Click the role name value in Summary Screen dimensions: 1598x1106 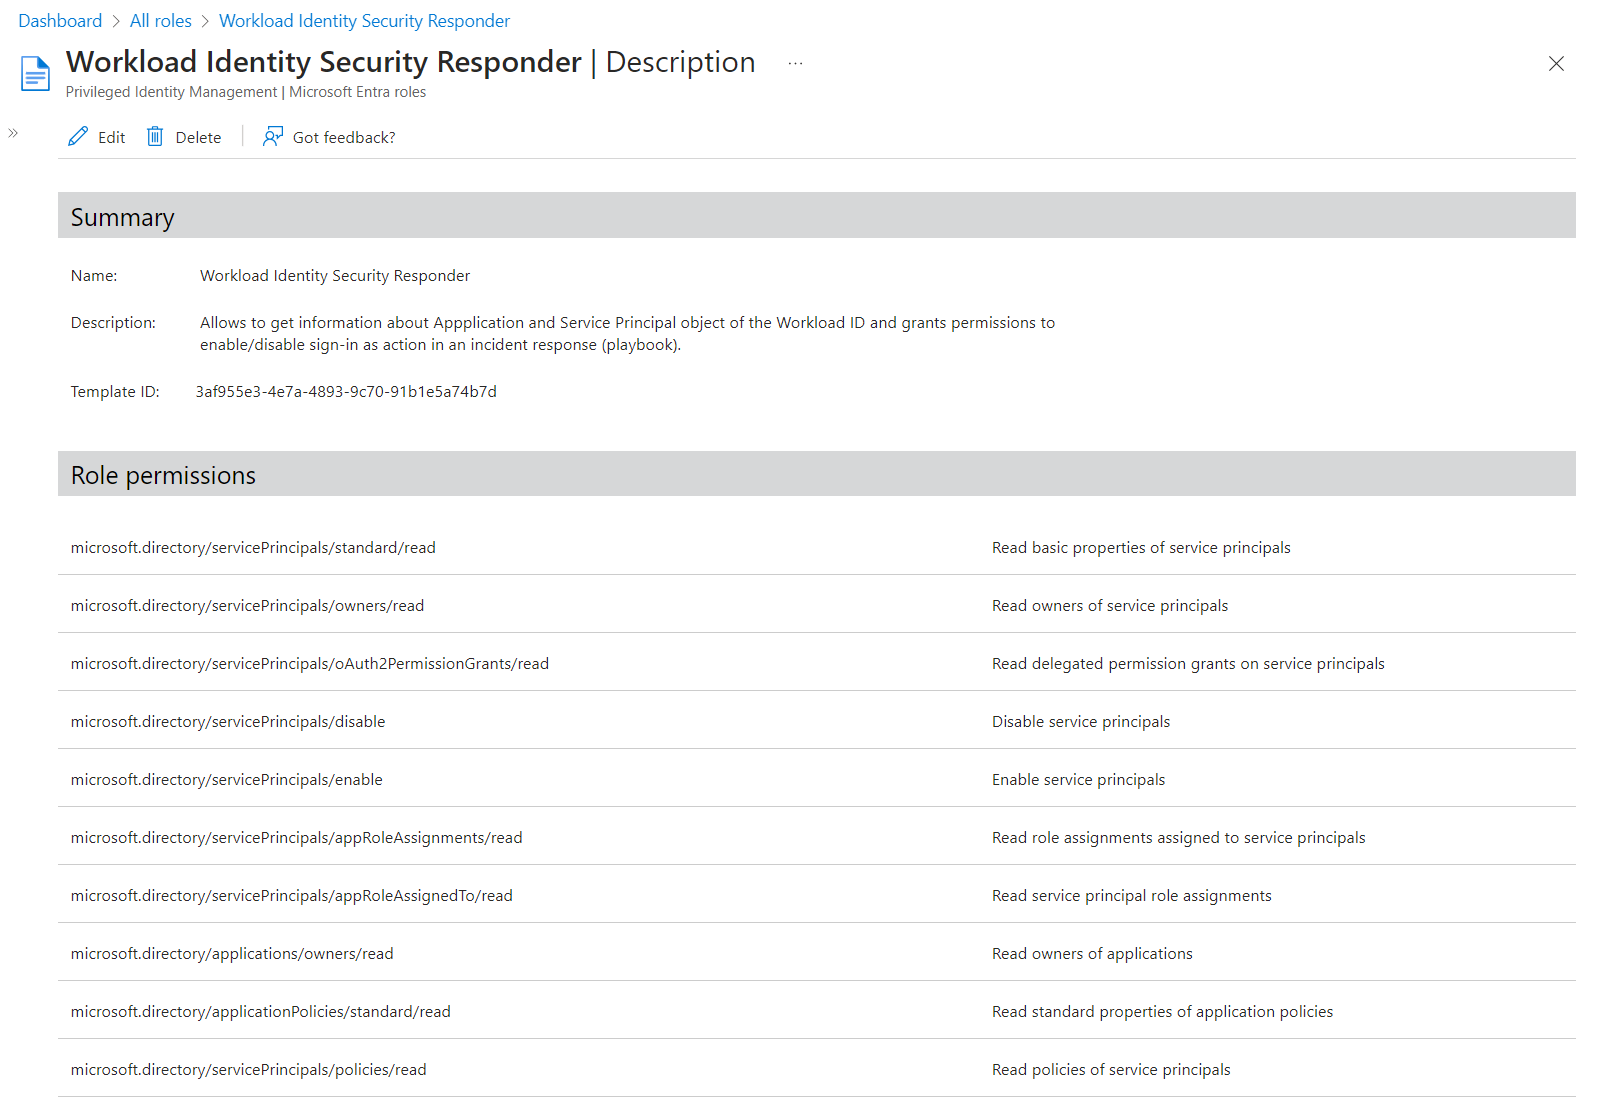coord(335,276)
